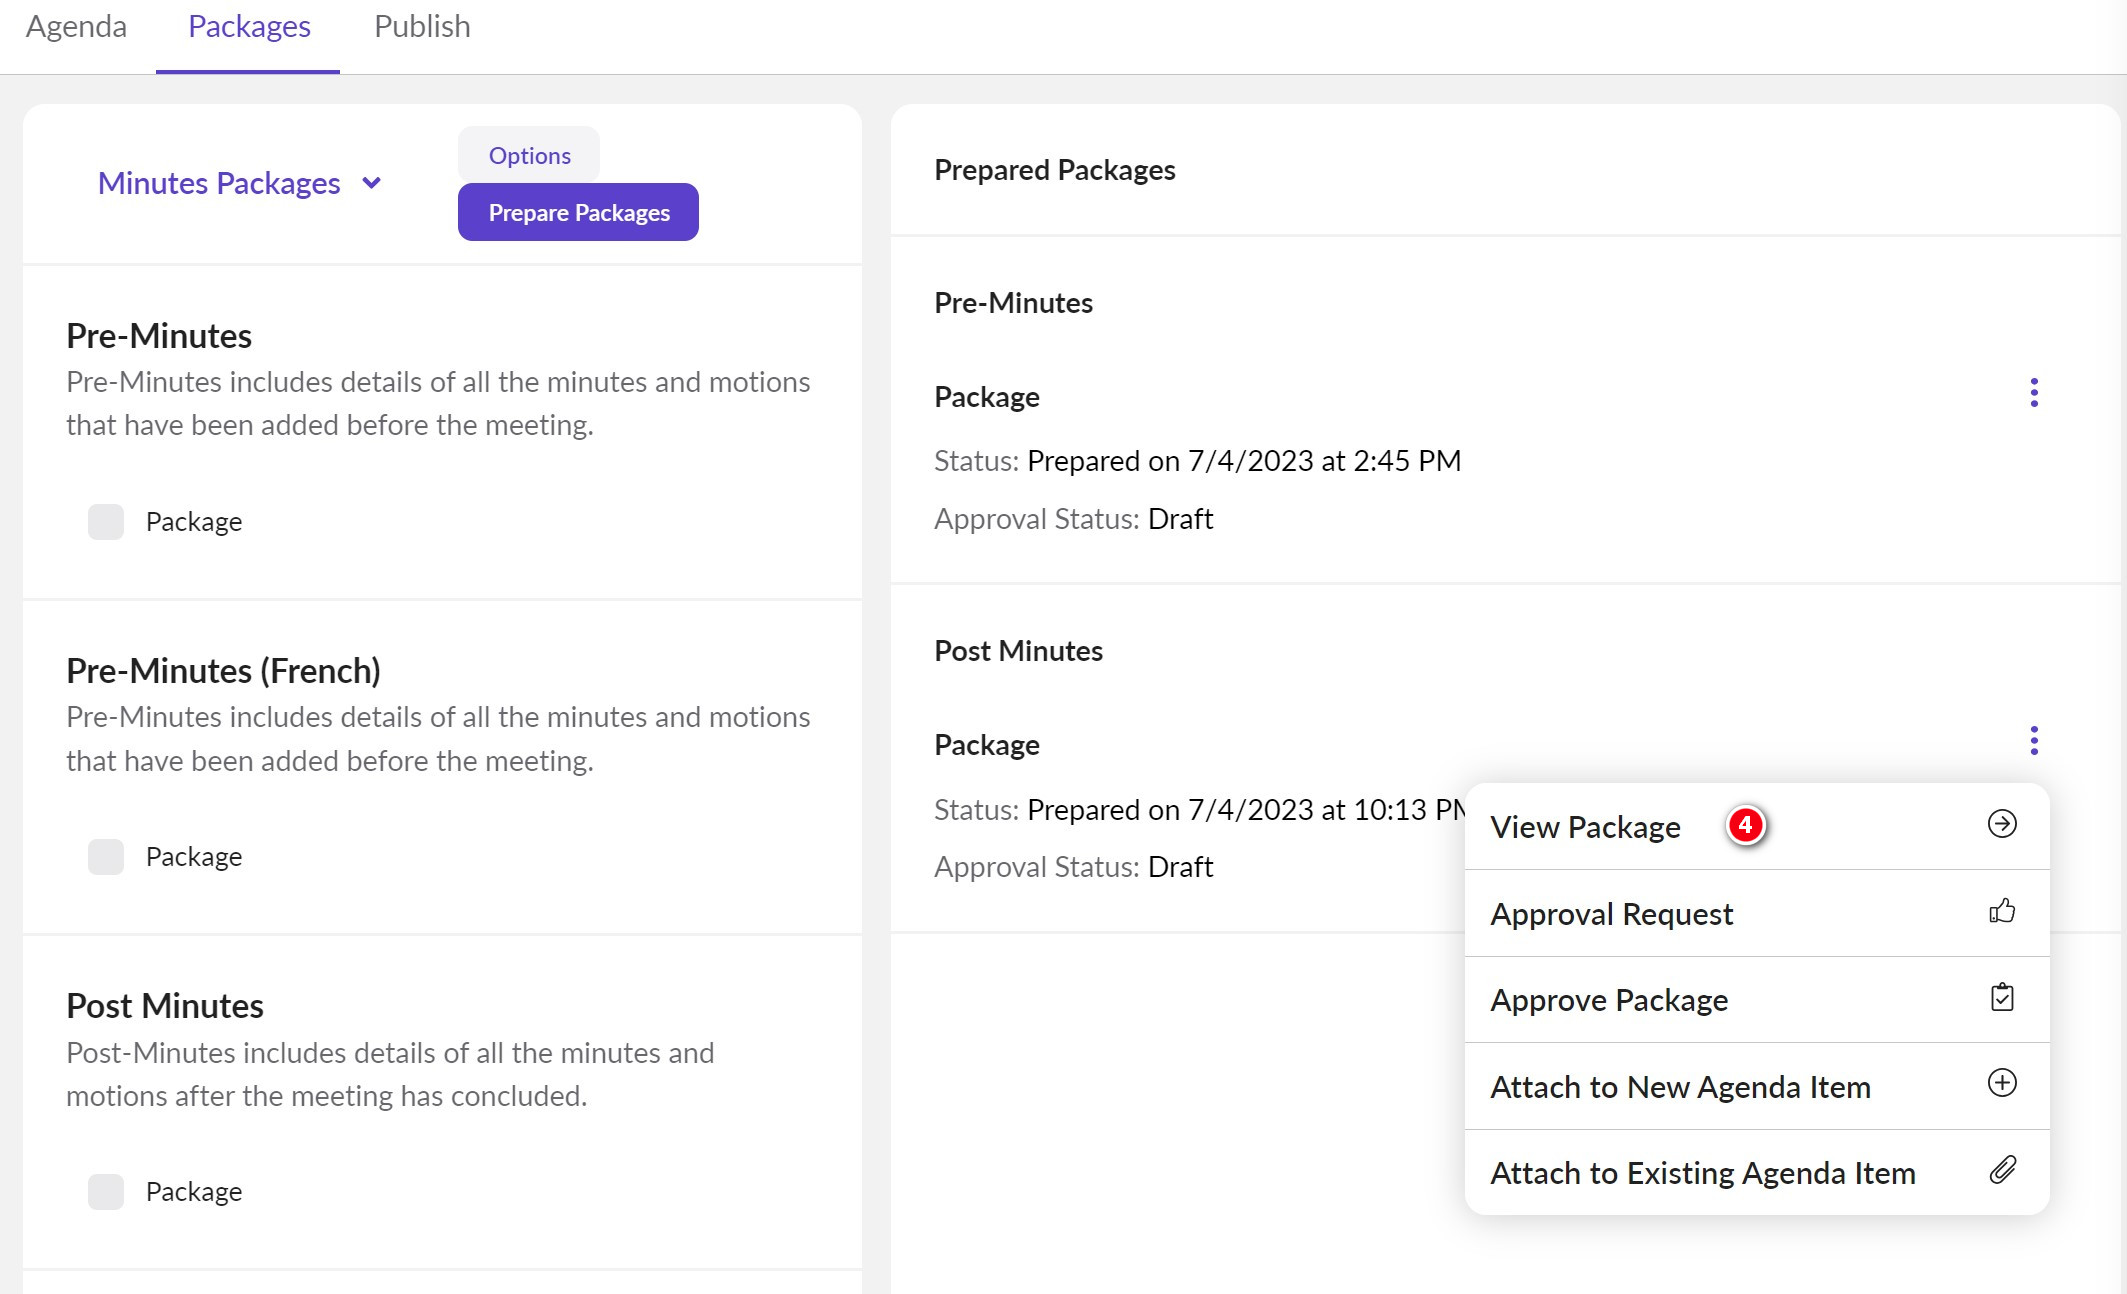Check the Package box under Pre-Minutes
Screen dimensions: 2127x1294
coord(106,522)
